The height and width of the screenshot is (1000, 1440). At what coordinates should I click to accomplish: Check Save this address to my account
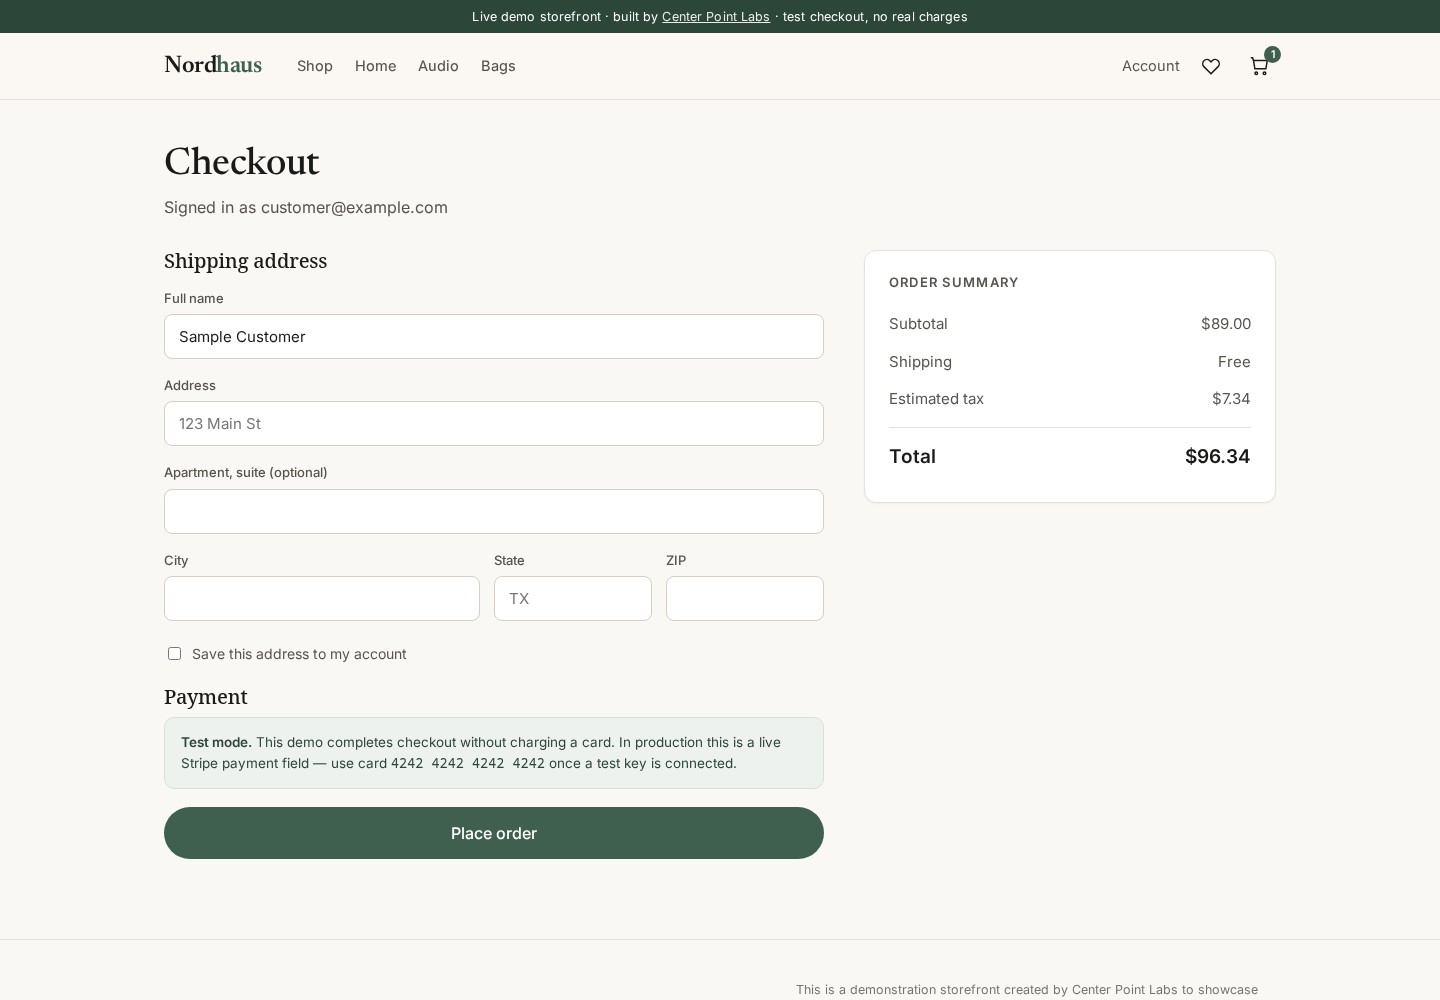174,653
